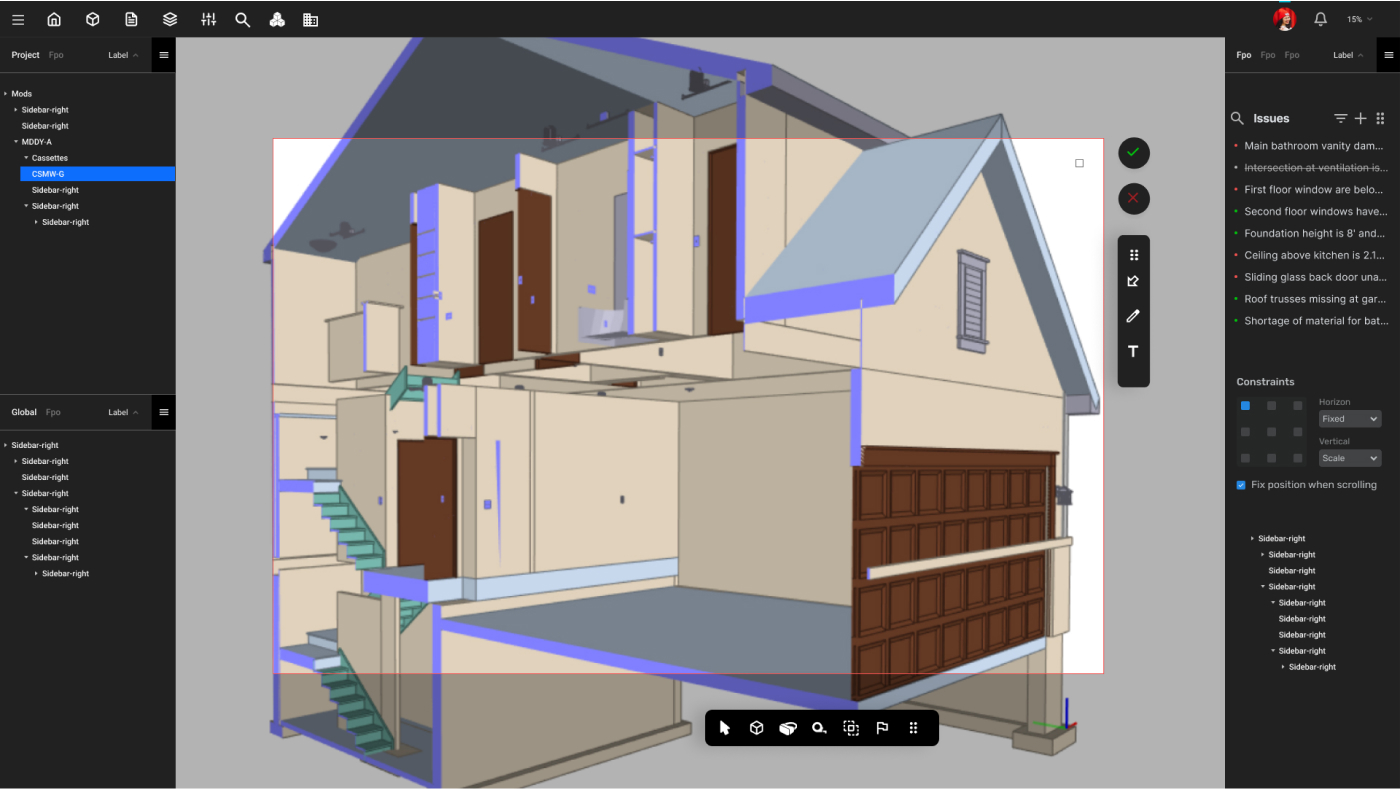
Task: Select the cursor pointer tool
Action: [x=725, y=728]
